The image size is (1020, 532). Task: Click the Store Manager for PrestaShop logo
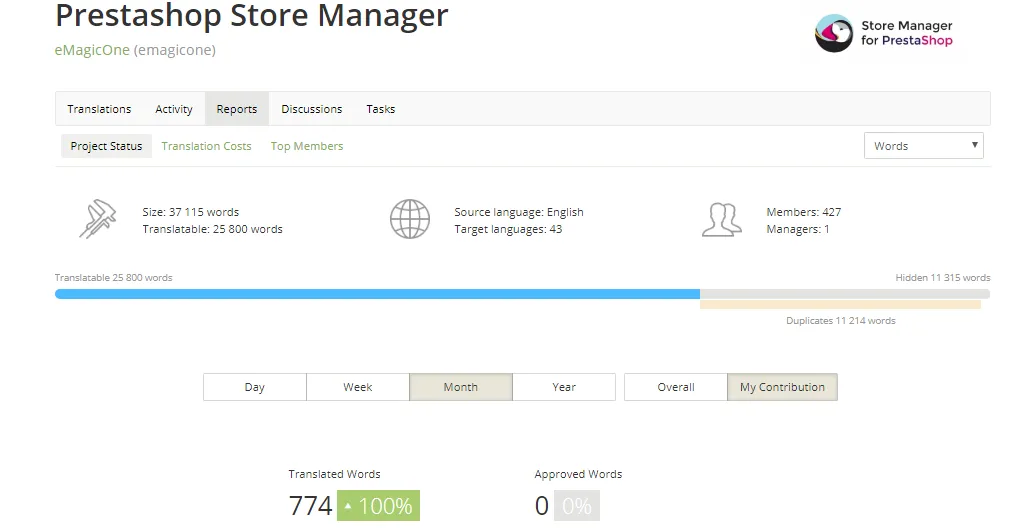[883, 33]
